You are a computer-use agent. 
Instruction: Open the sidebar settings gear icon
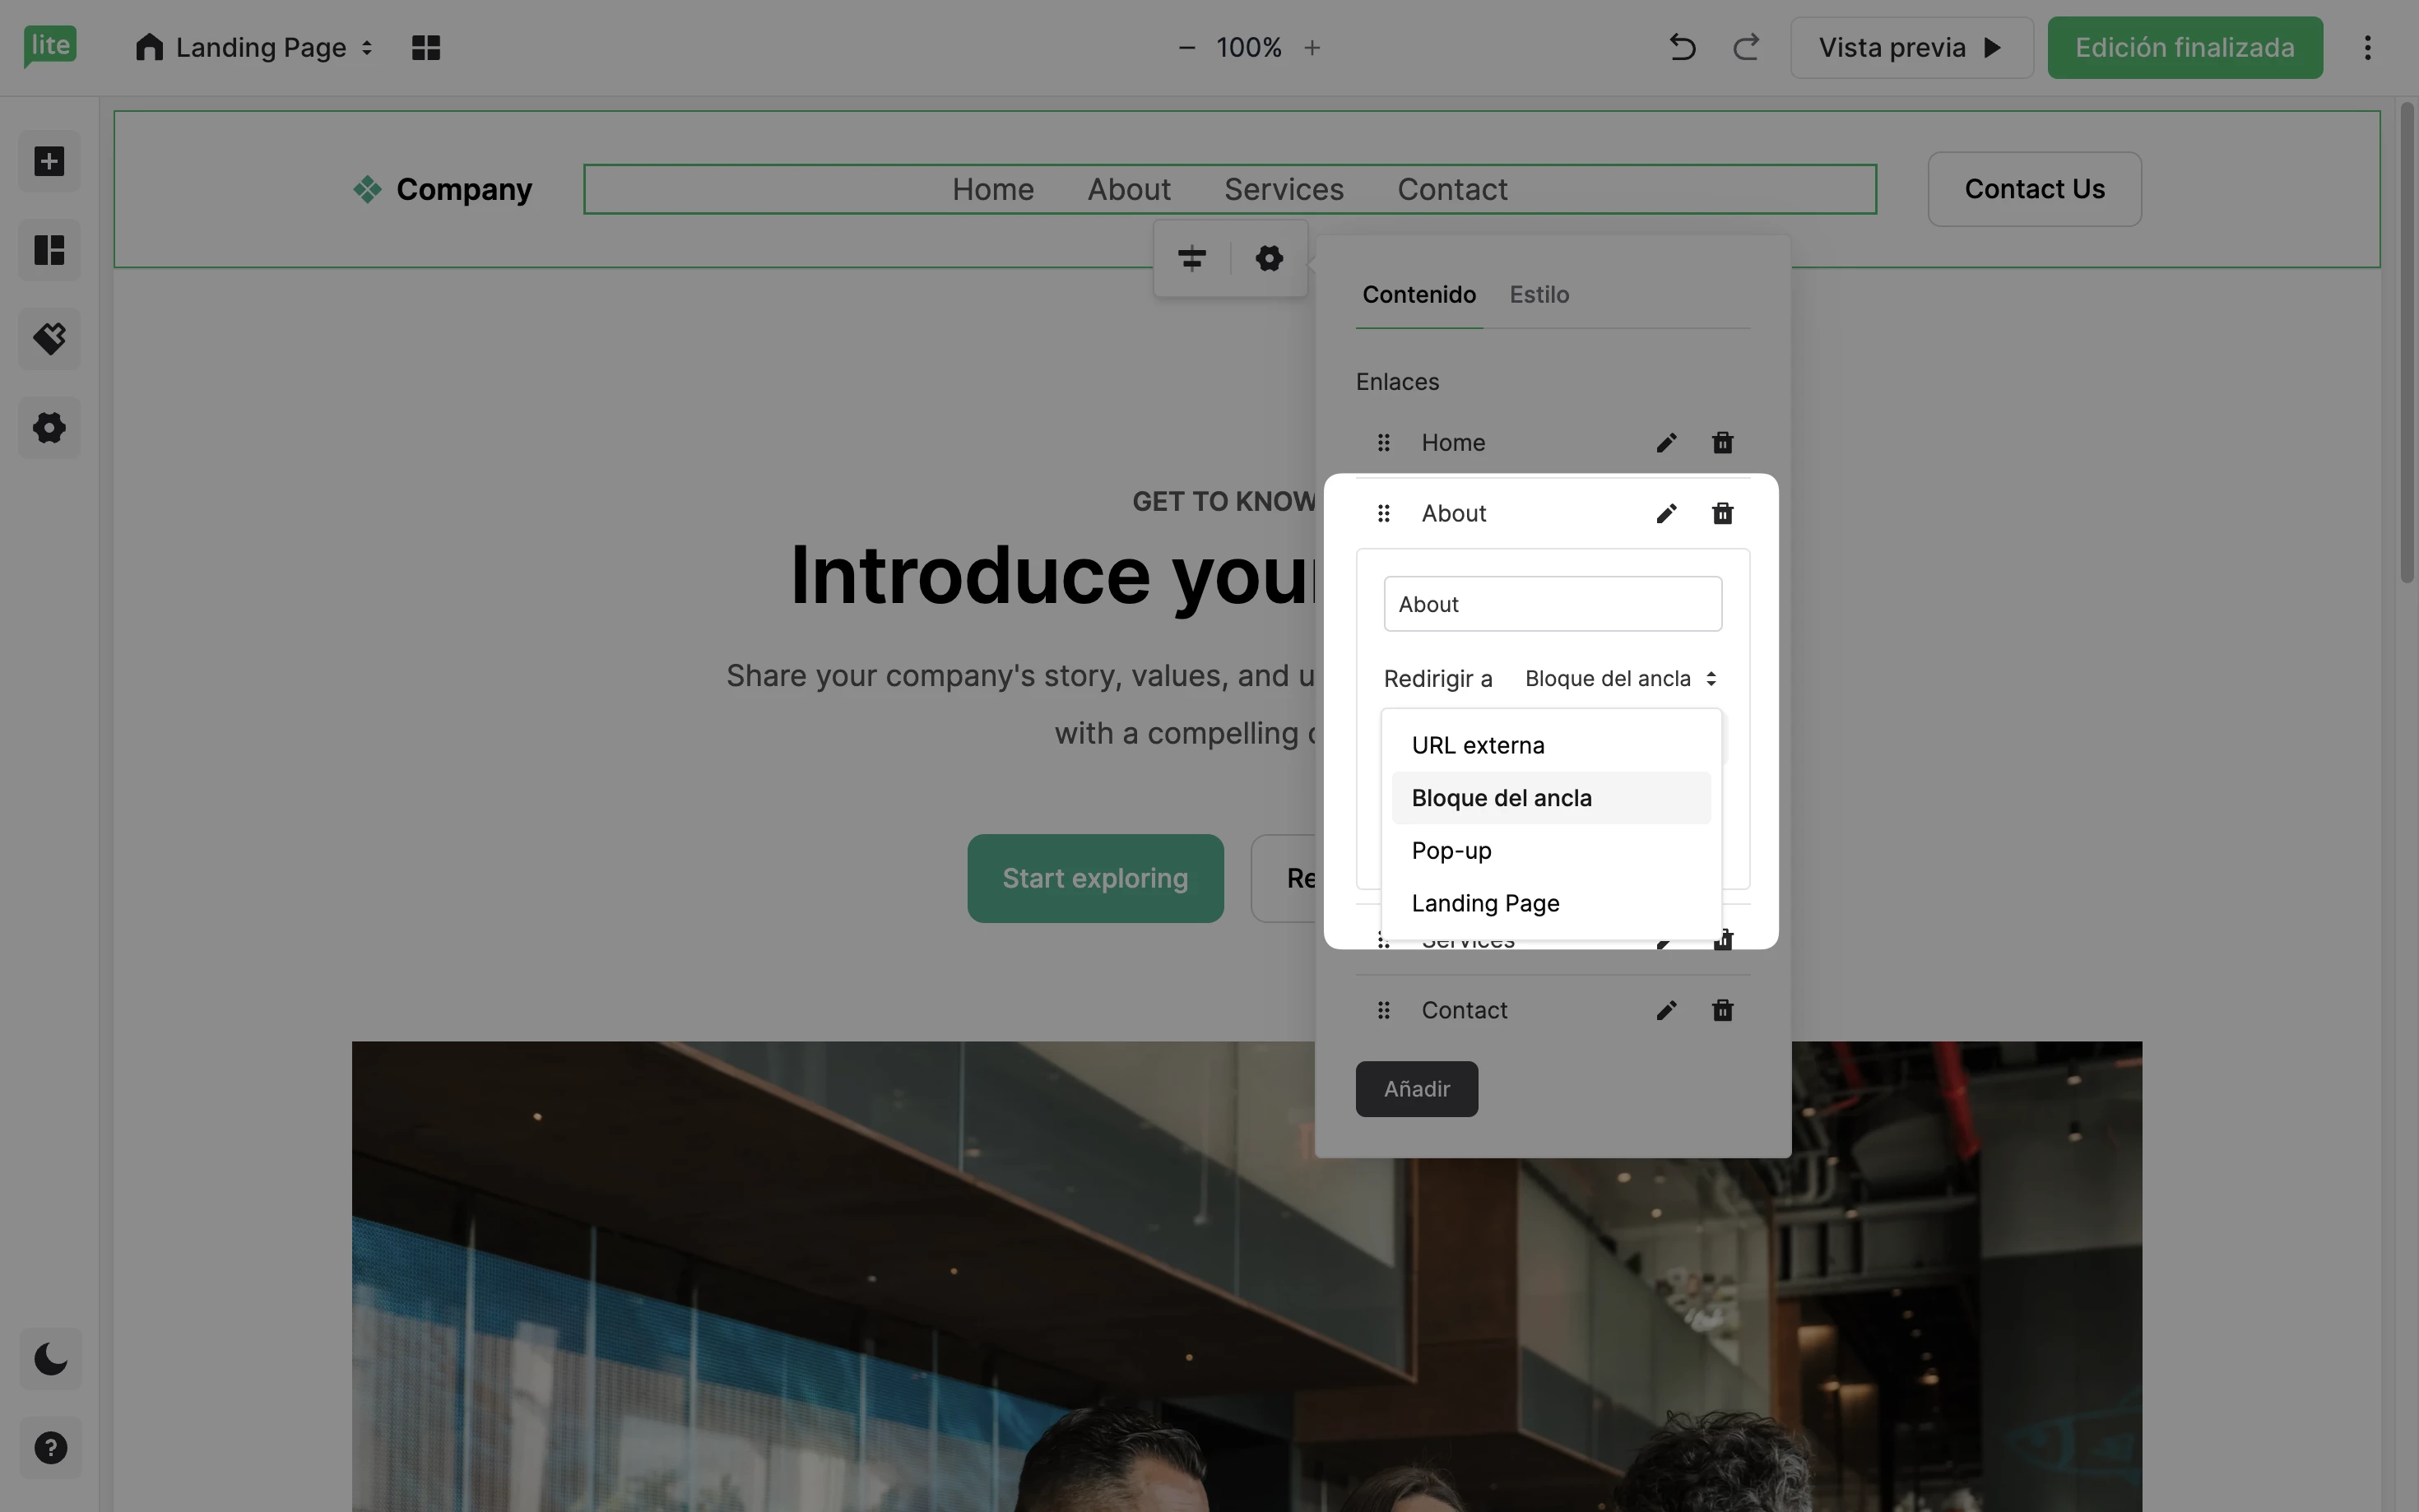(49, 428)
